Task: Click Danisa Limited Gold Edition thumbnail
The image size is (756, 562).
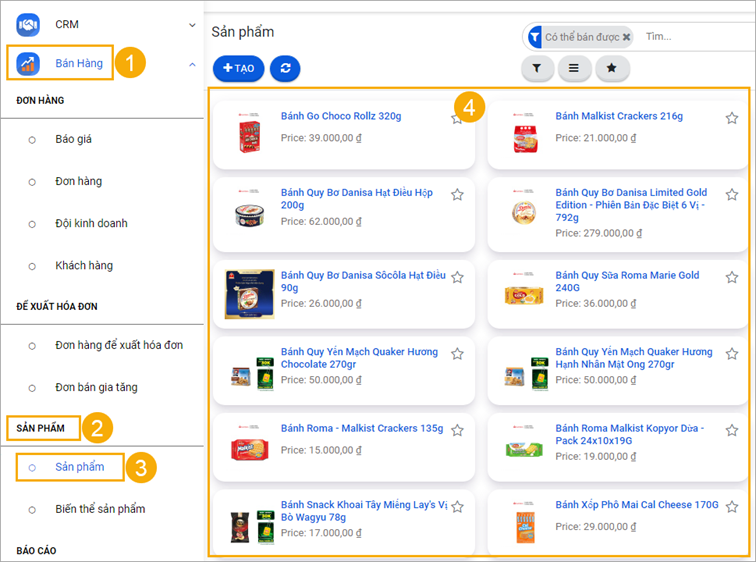Action: point(524,208)
